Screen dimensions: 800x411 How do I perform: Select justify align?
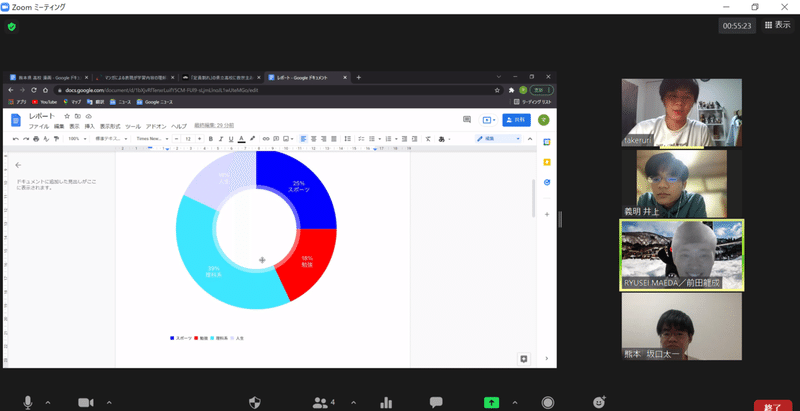334,139
